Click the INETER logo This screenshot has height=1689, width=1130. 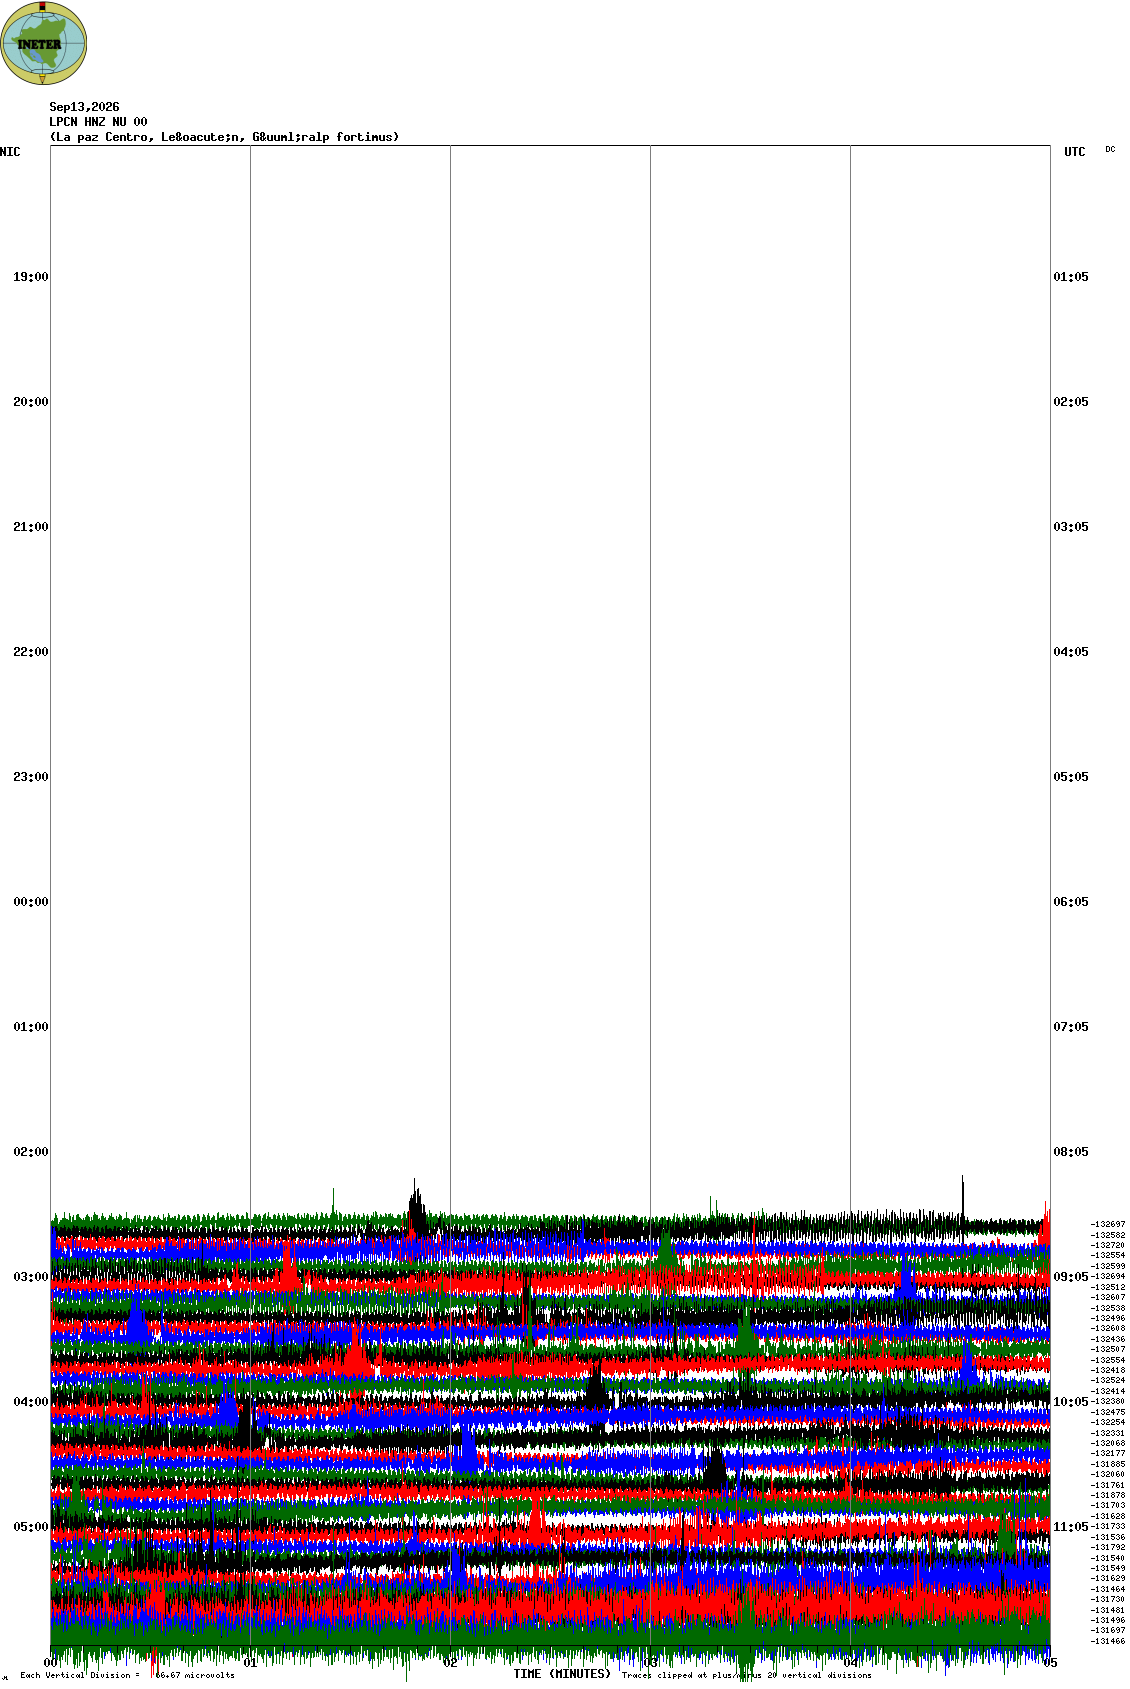44,43
